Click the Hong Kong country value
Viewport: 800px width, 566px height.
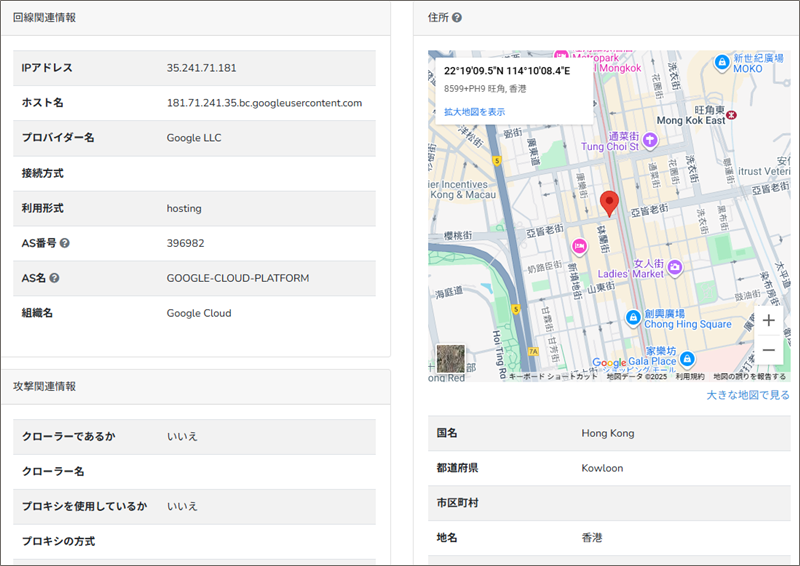pyautogui.click(x=608, y=433)
